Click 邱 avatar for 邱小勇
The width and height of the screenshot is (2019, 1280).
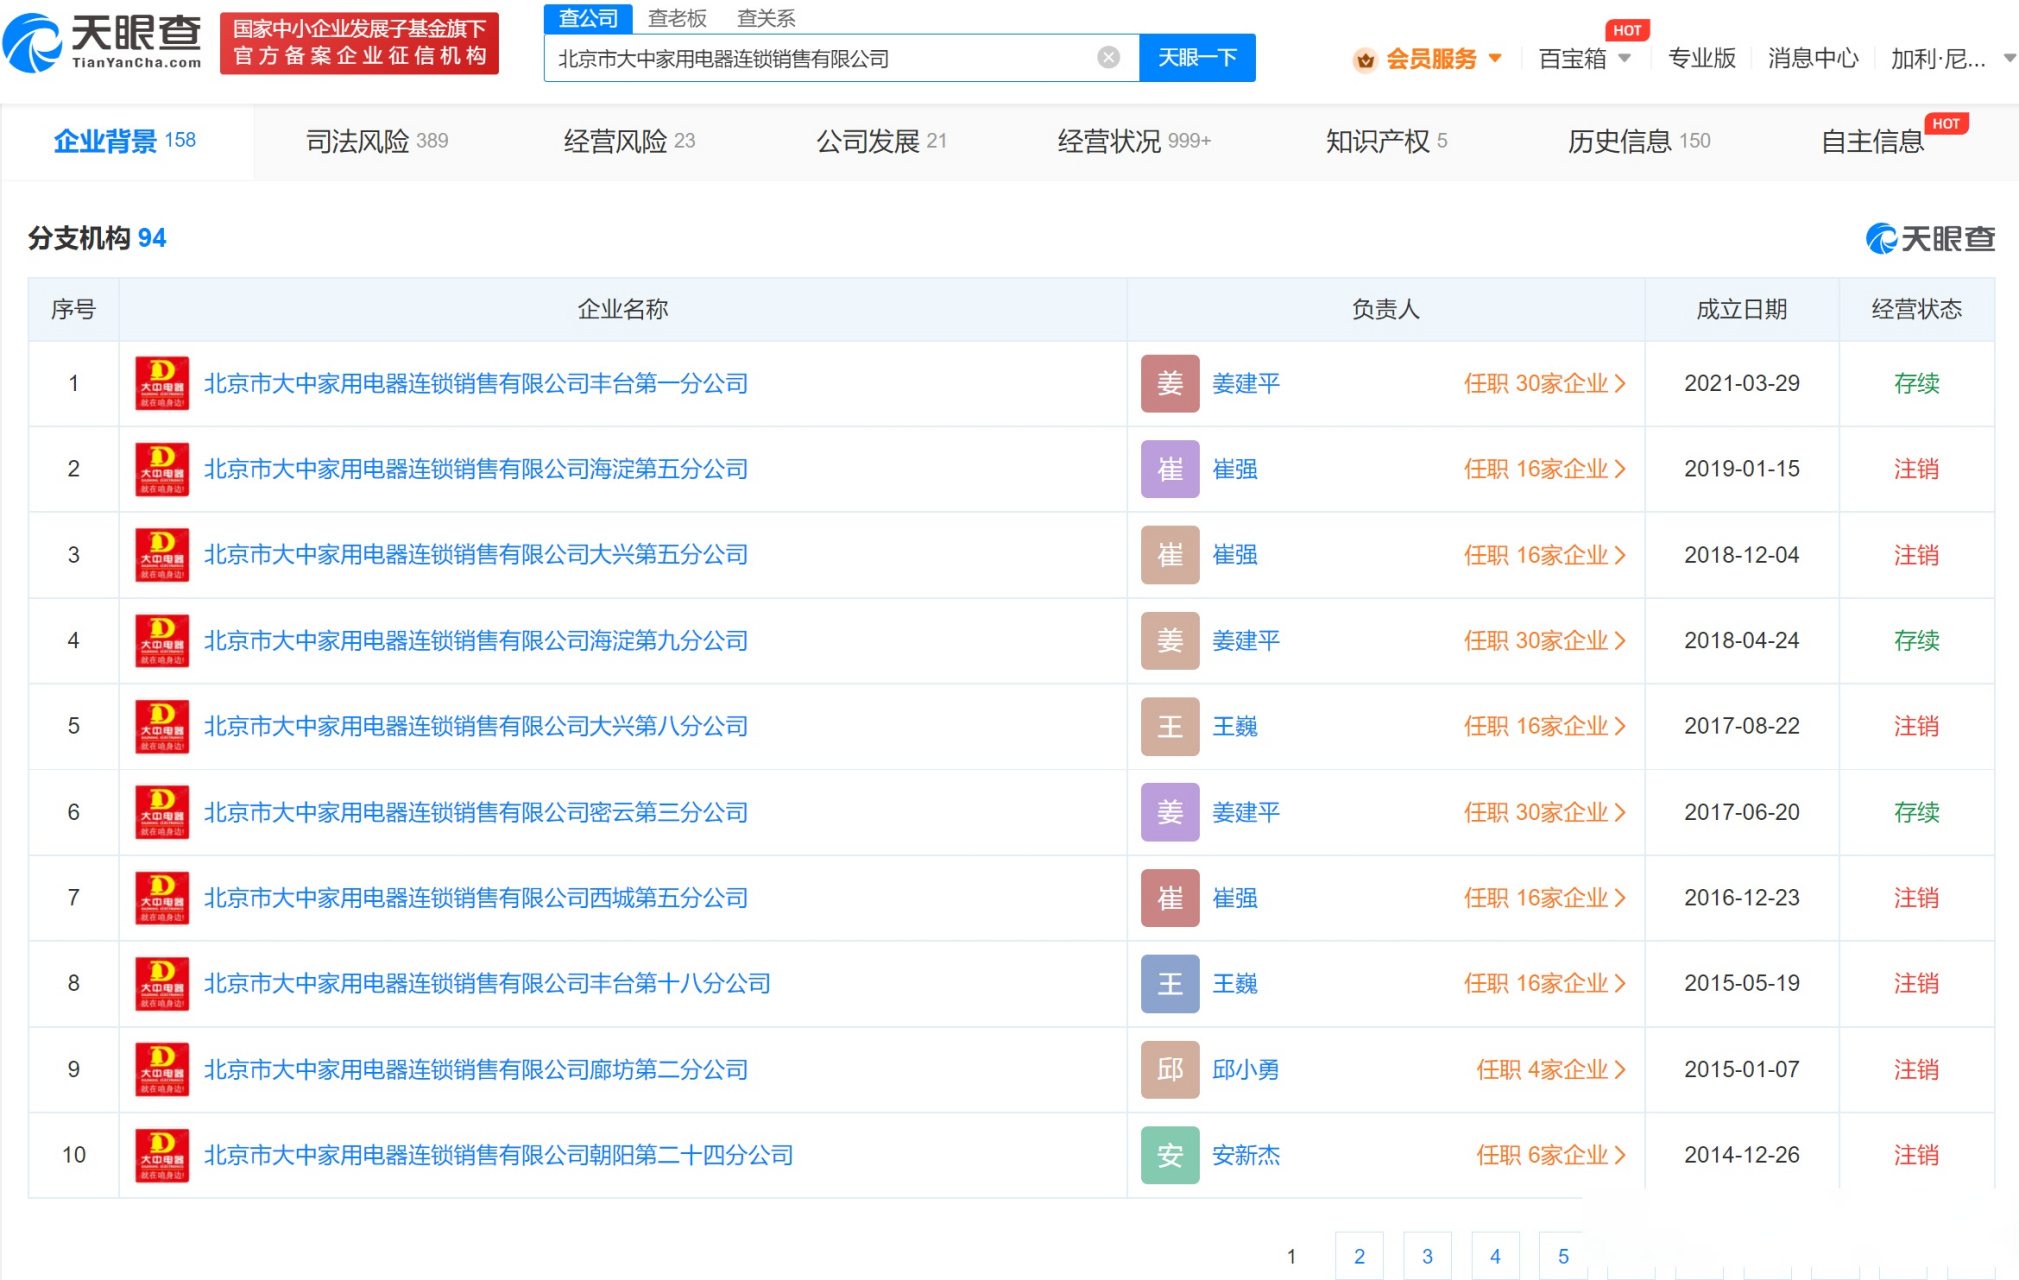coord(1170,1070)
